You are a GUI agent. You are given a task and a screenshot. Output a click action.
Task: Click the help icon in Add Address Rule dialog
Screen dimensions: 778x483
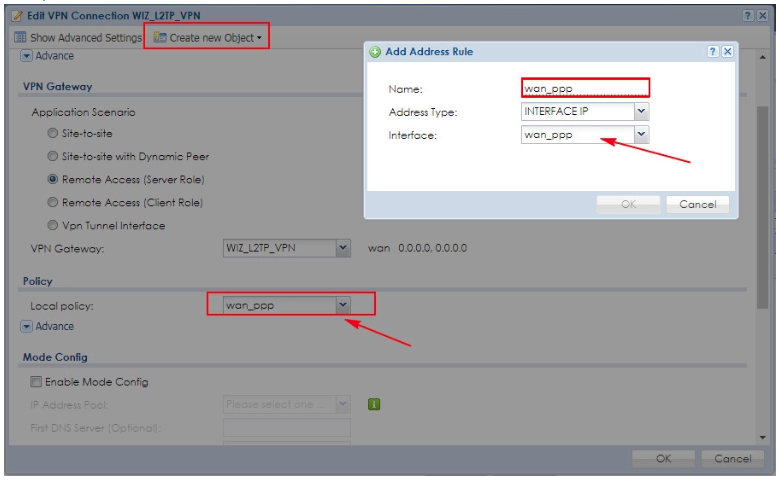point(713,51)
